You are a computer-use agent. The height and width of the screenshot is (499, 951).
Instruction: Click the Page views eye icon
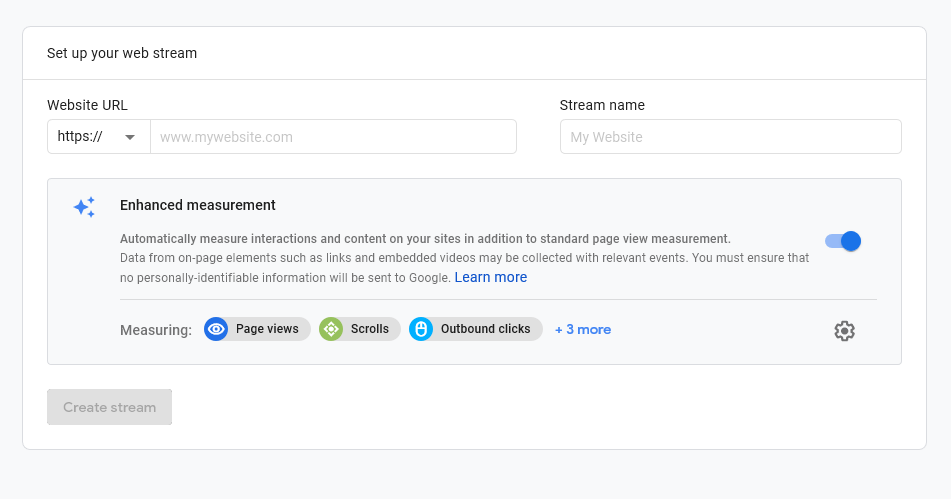[x=216, y=329]
